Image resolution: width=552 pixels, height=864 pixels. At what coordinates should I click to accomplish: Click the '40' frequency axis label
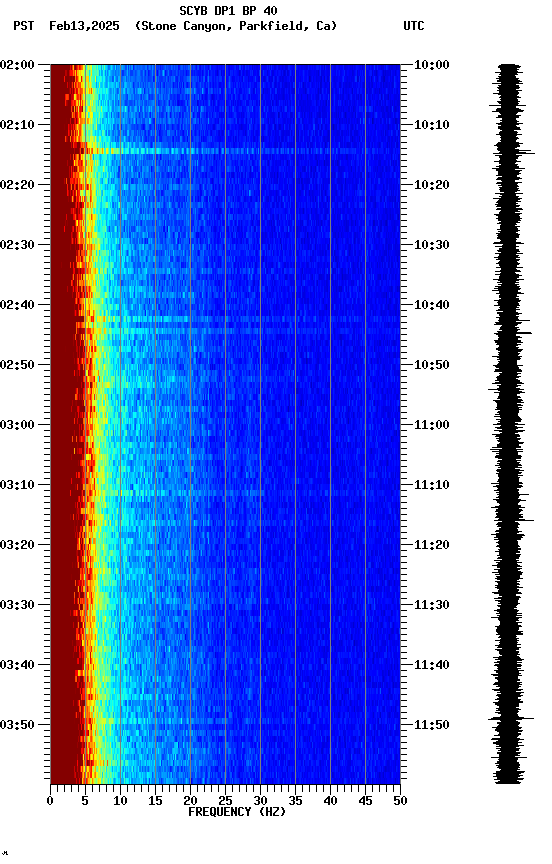330,801
